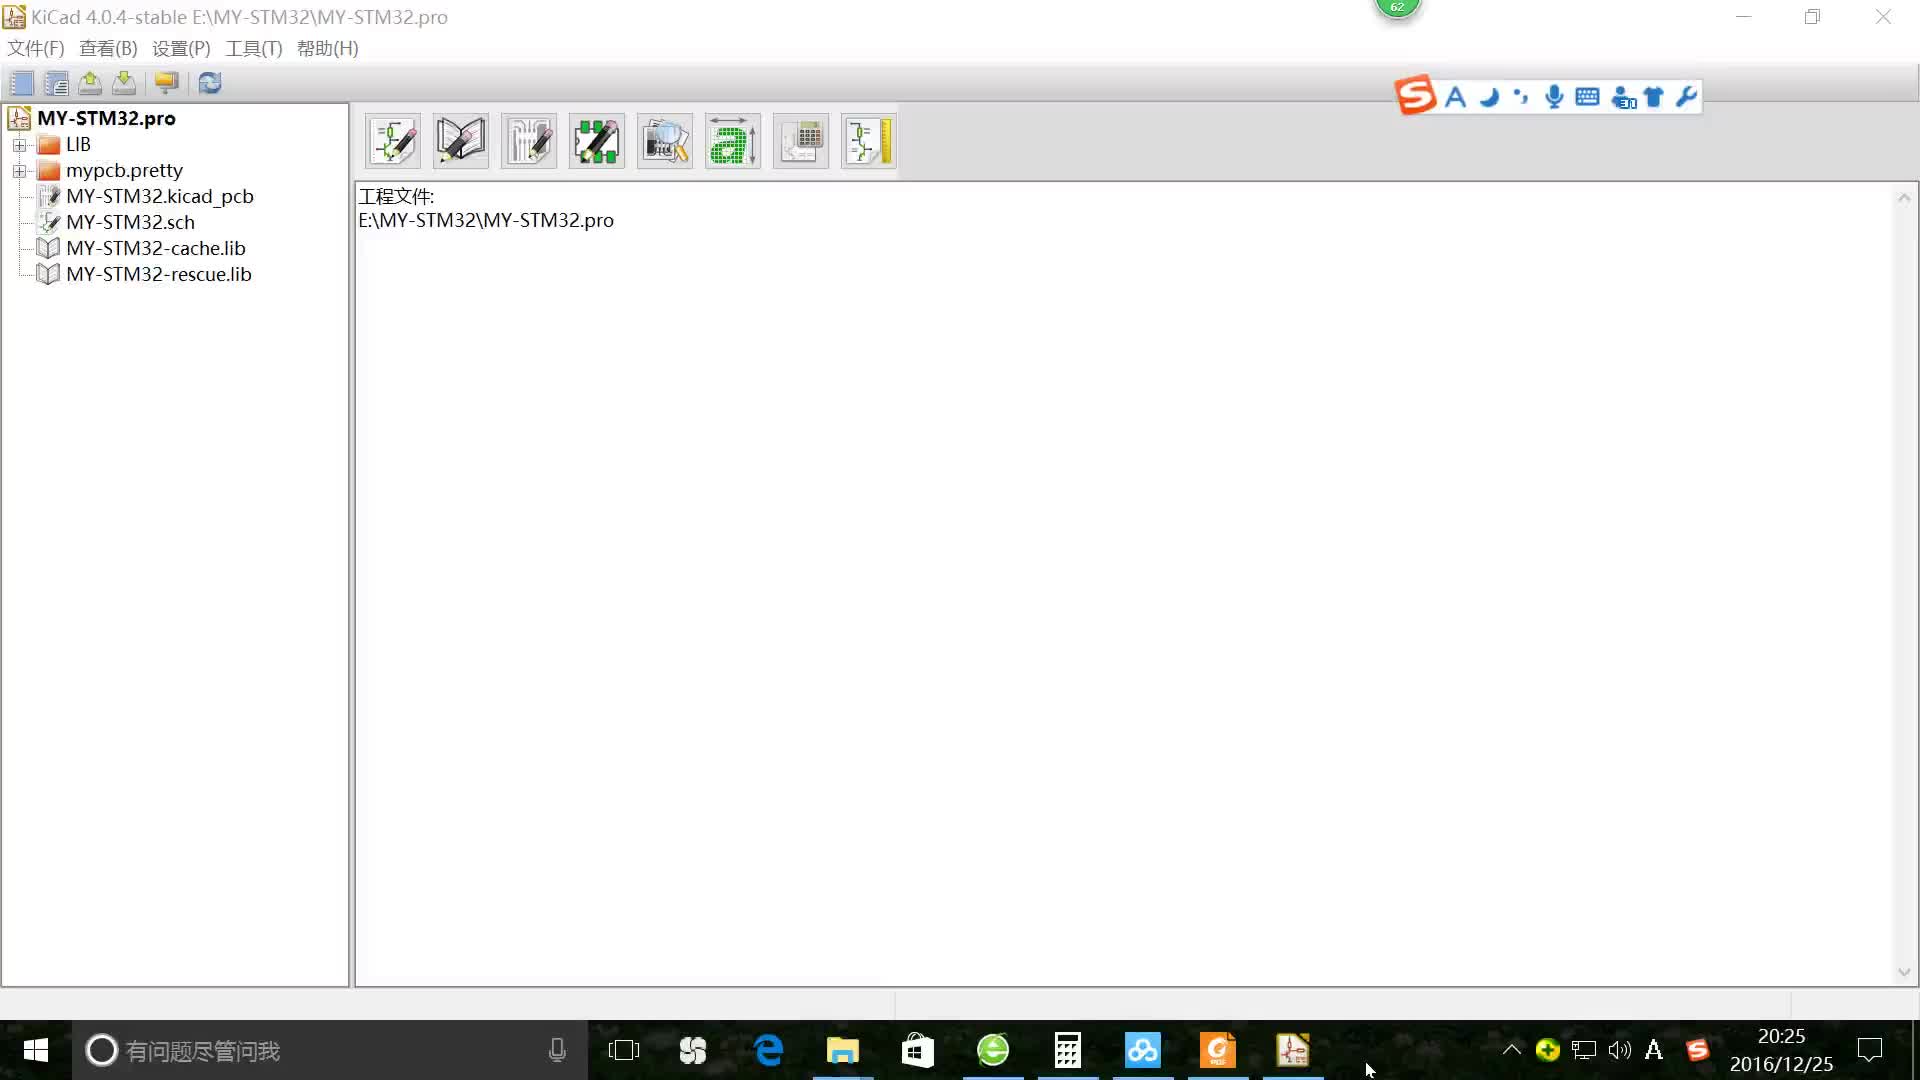Click the project path text E:\MY-STM32\MY-STM32.pro
This screenshot has width=1920, height=1080.
point(486,220)
